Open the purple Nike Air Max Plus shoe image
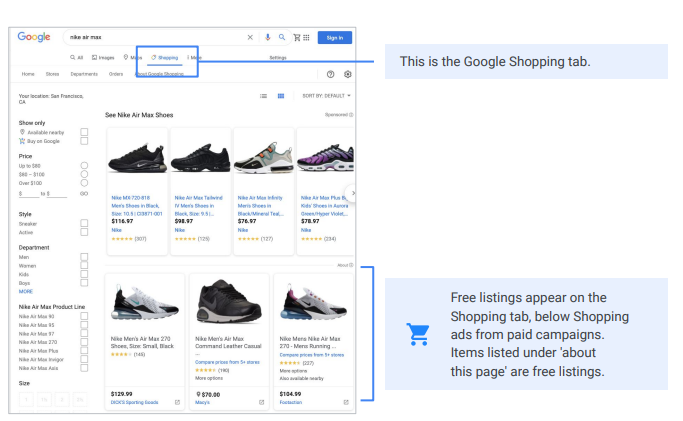Viewport: 683px width, 421px height. (x=325, y=158)
